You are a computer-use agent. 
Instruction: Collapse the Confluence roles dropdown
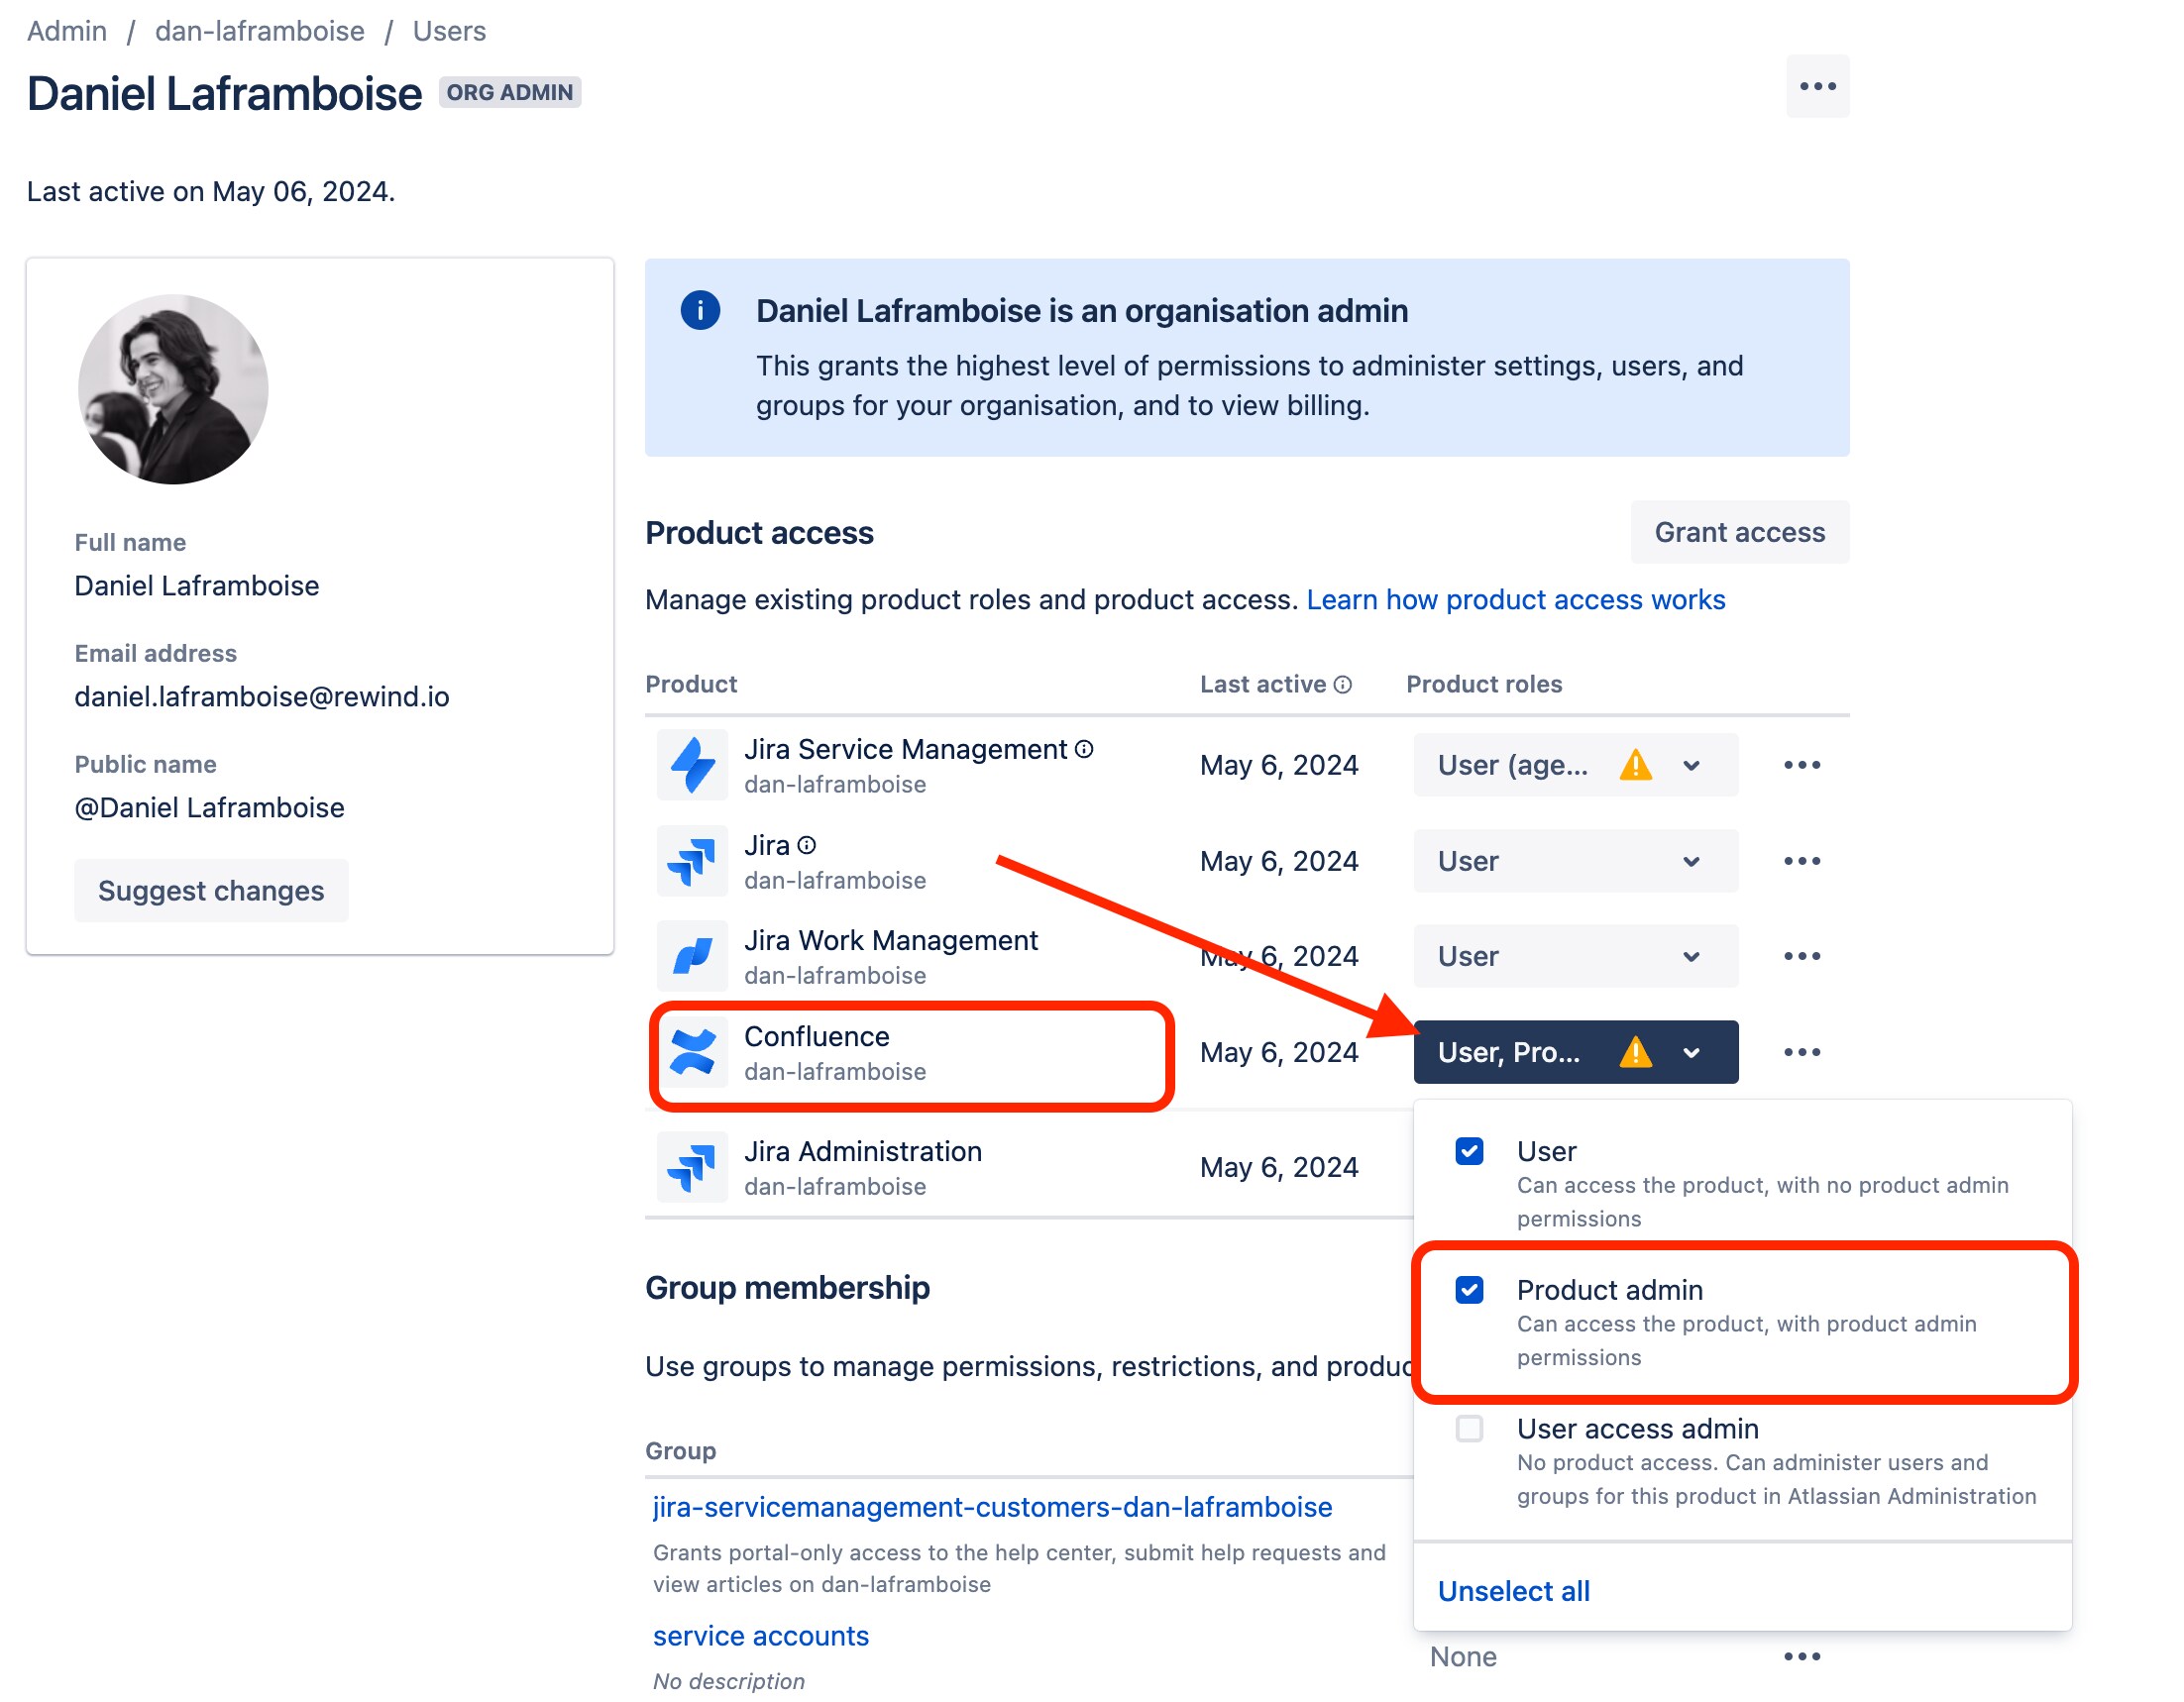click(1575, 1053)
